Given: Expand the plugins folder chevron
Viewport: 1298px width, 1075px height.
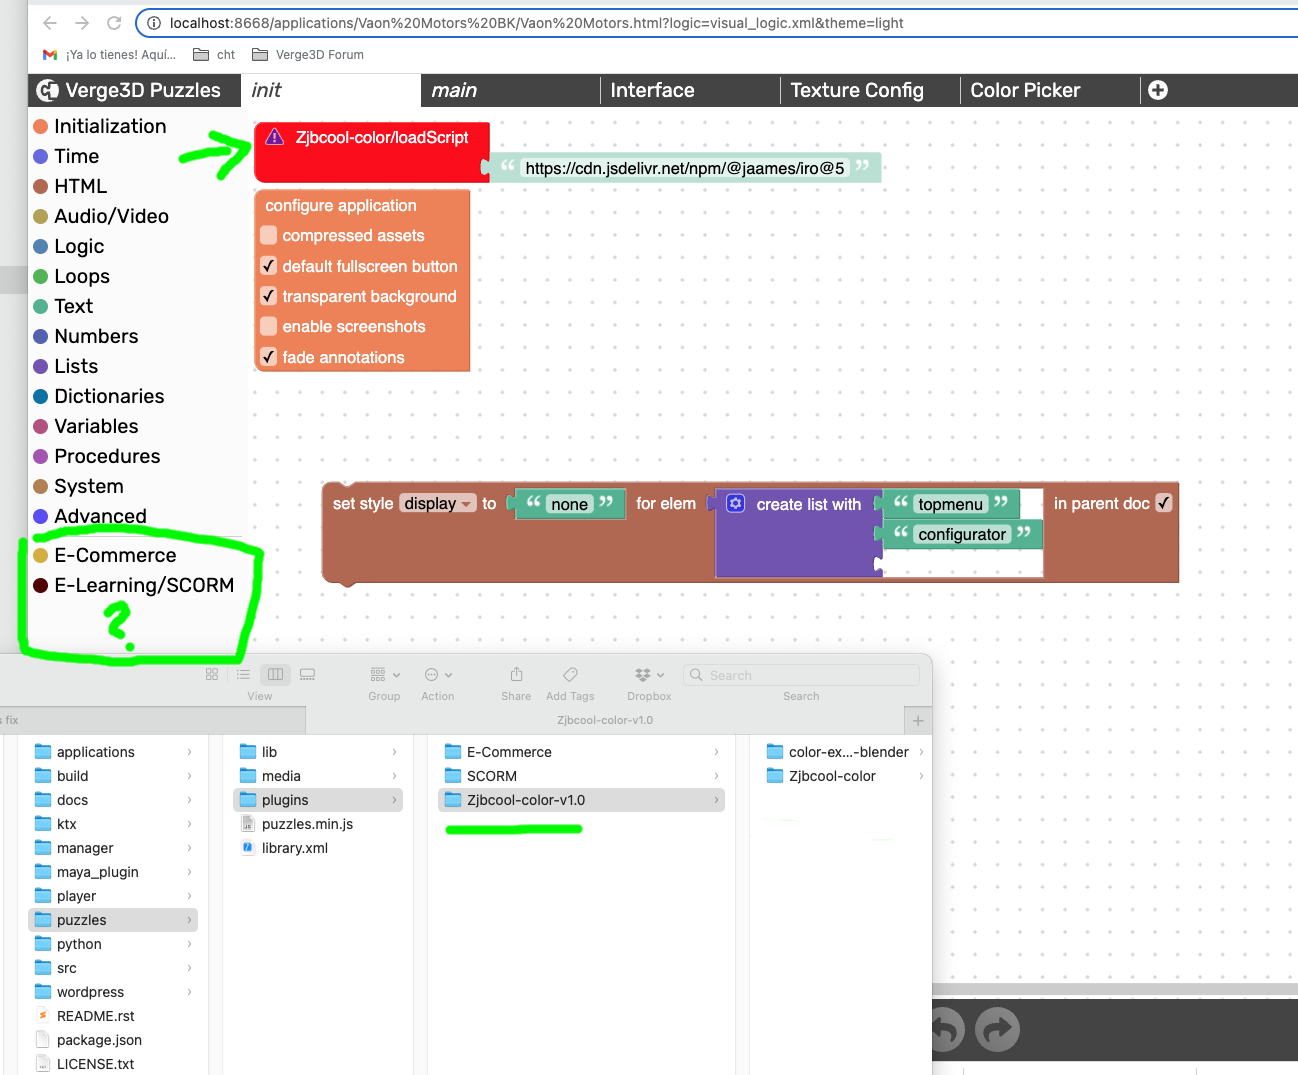Looking at the screenshot, I should point(395,800).
